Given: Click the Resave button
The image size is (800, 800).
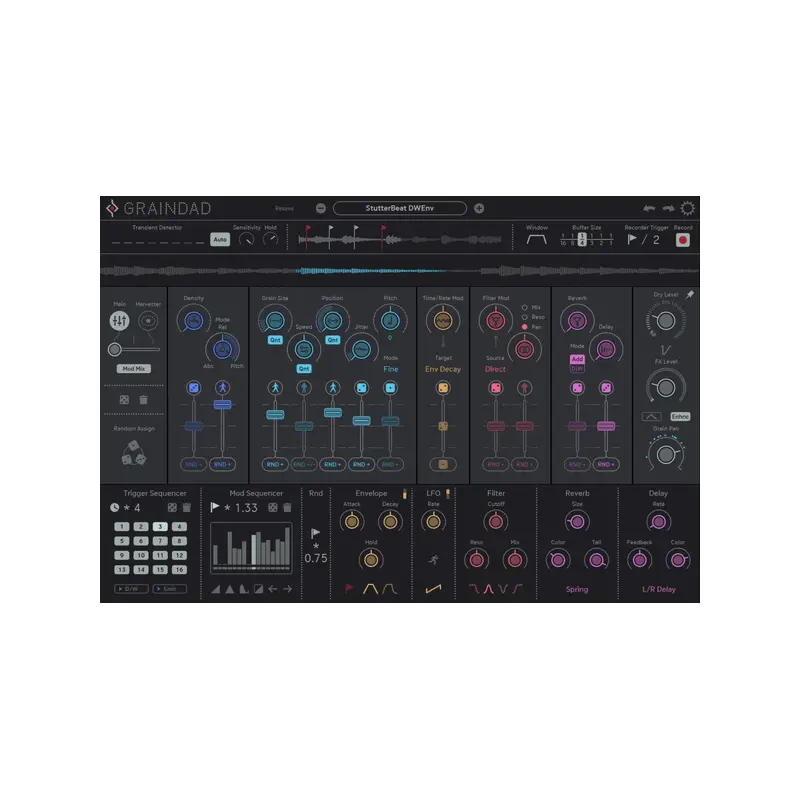Looking at the screenshot, I should click(284, 208).
